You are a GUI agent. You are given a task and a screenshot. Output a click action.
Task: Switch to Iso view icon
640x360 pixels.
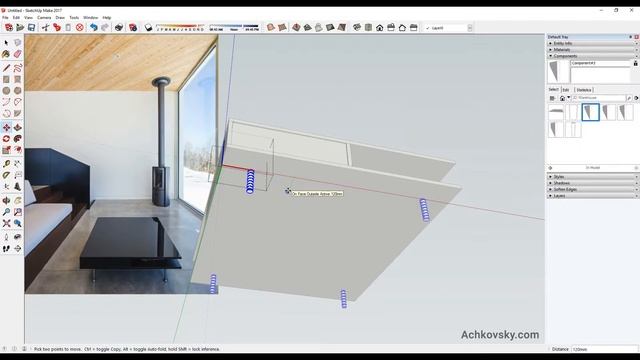[x=357, y=28]
